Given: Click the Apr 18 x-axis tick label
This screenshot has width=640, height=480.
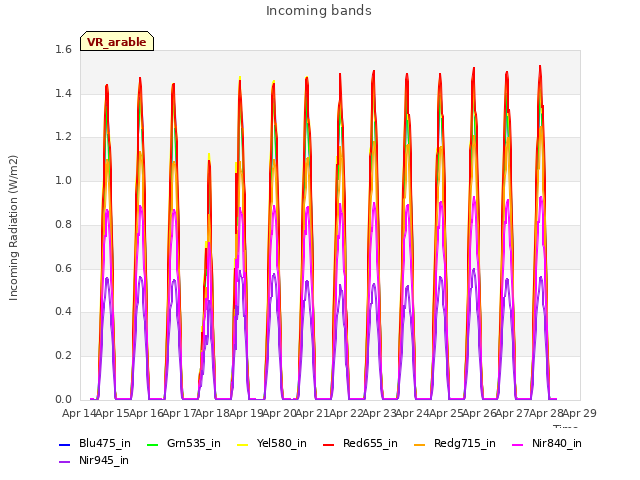Looking at the screenshot, I should [x=212, y=413].
